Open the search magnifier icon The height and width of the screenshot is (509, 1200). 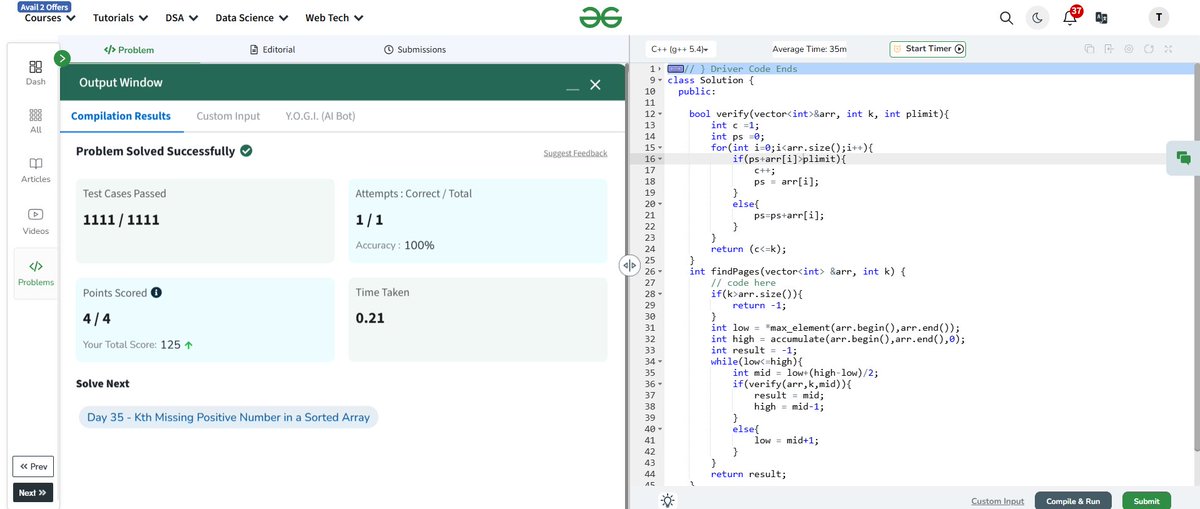pos(1007,18)
